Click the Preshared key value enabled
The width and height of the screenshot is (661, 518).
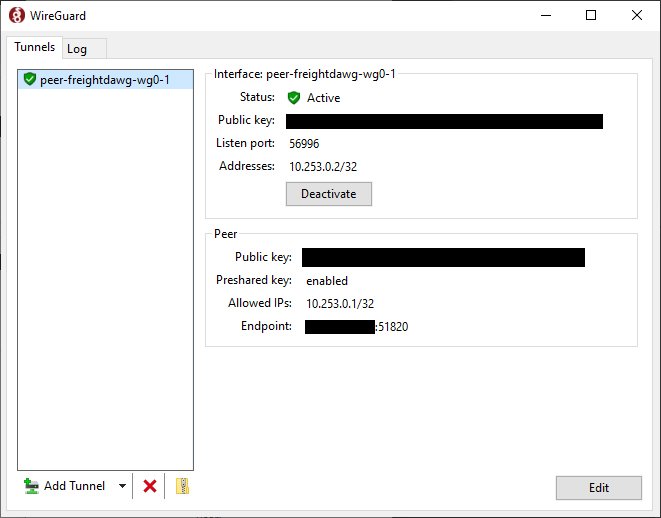[x=327, y=281]
